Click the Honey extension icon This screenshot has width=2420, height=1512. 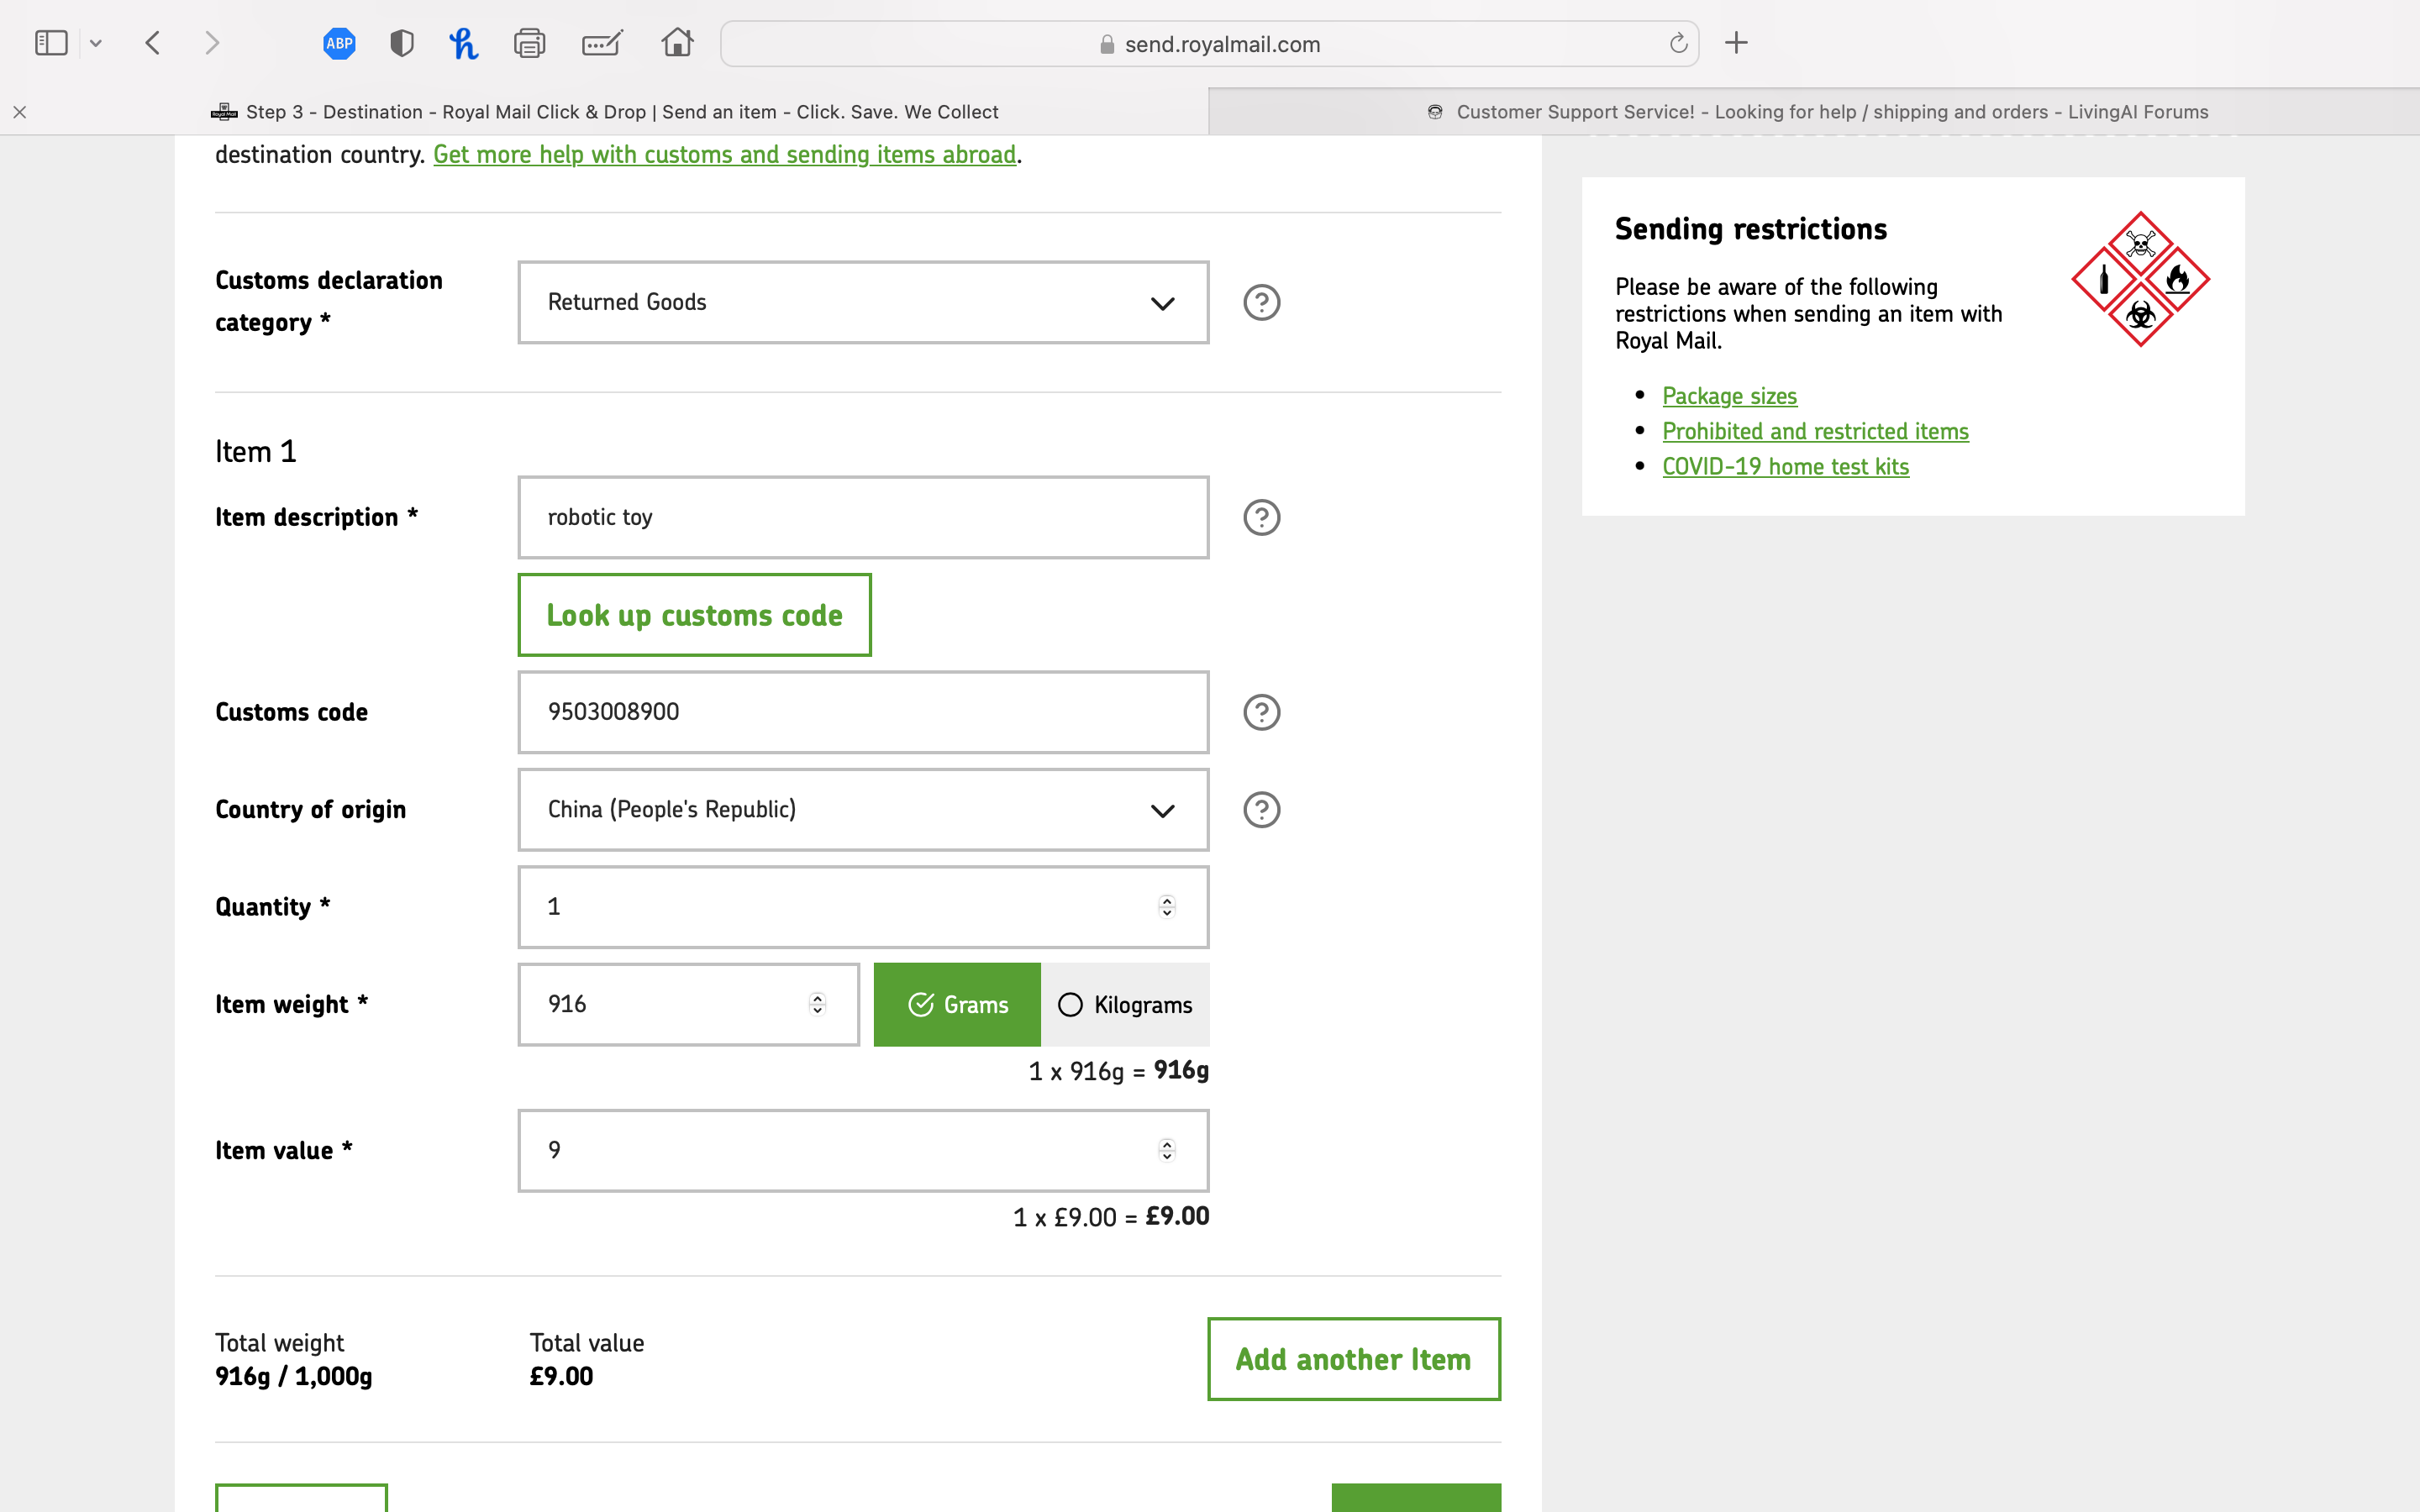pos(463,43)
